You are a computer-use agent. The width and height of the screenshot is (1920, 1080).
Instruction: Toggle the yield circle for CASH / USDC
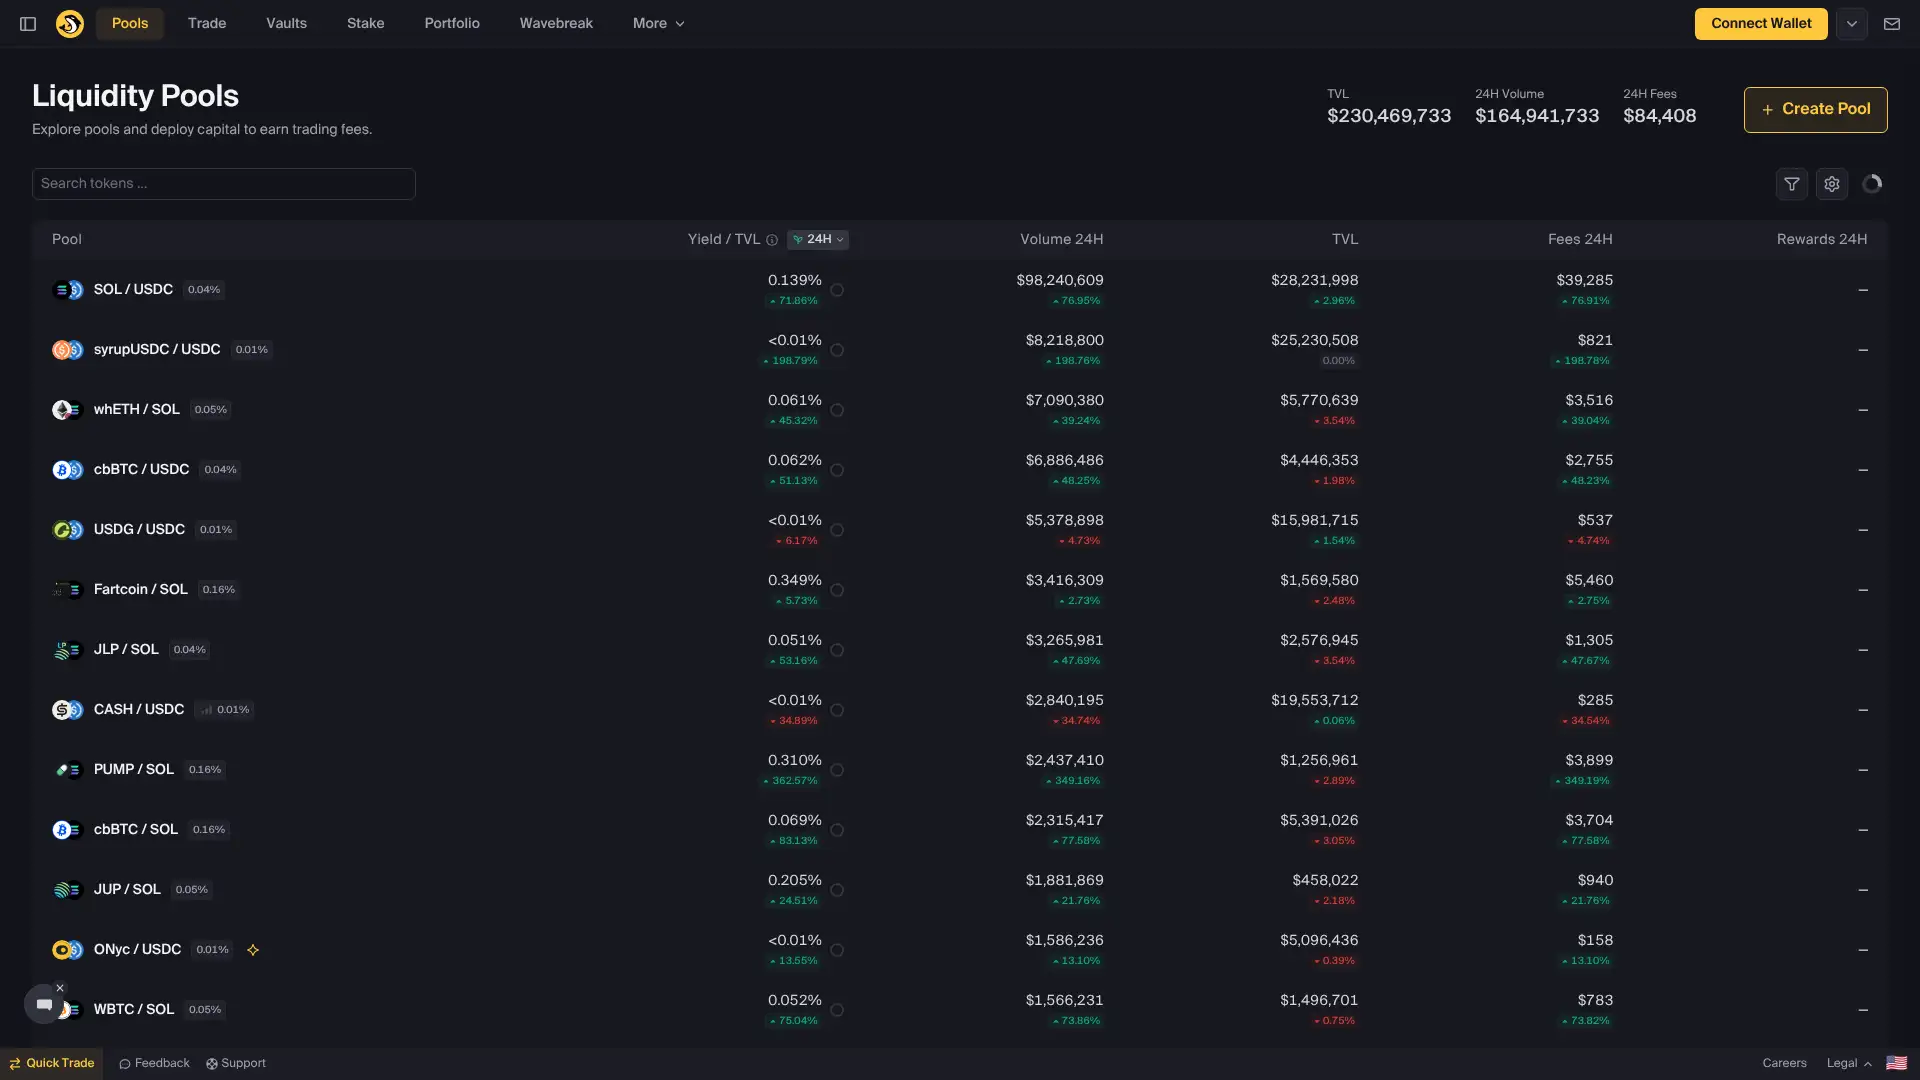[x=837, y=710]
